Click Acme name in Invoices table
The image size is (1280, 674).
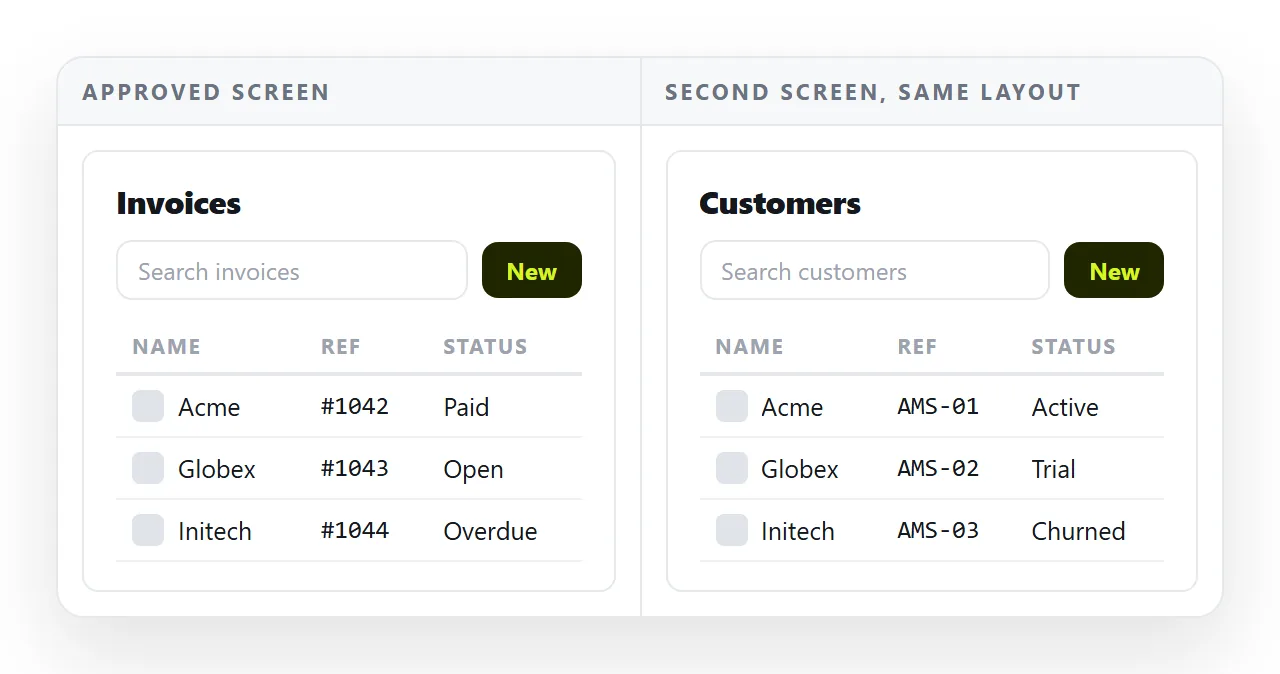pyautogui.click(x=209, y=407)
